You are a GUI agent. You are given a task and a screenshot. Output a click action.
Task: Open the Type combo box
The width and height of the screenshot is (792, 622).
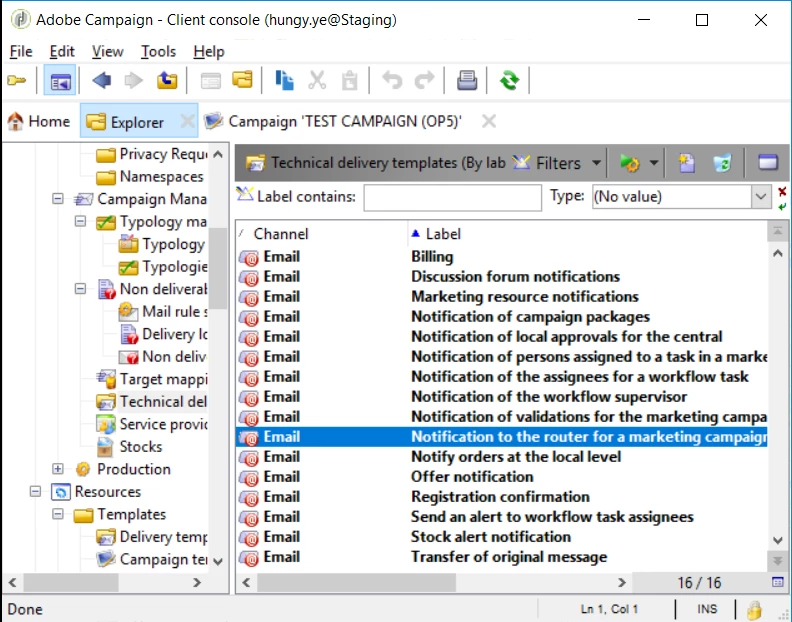point(682,197)
